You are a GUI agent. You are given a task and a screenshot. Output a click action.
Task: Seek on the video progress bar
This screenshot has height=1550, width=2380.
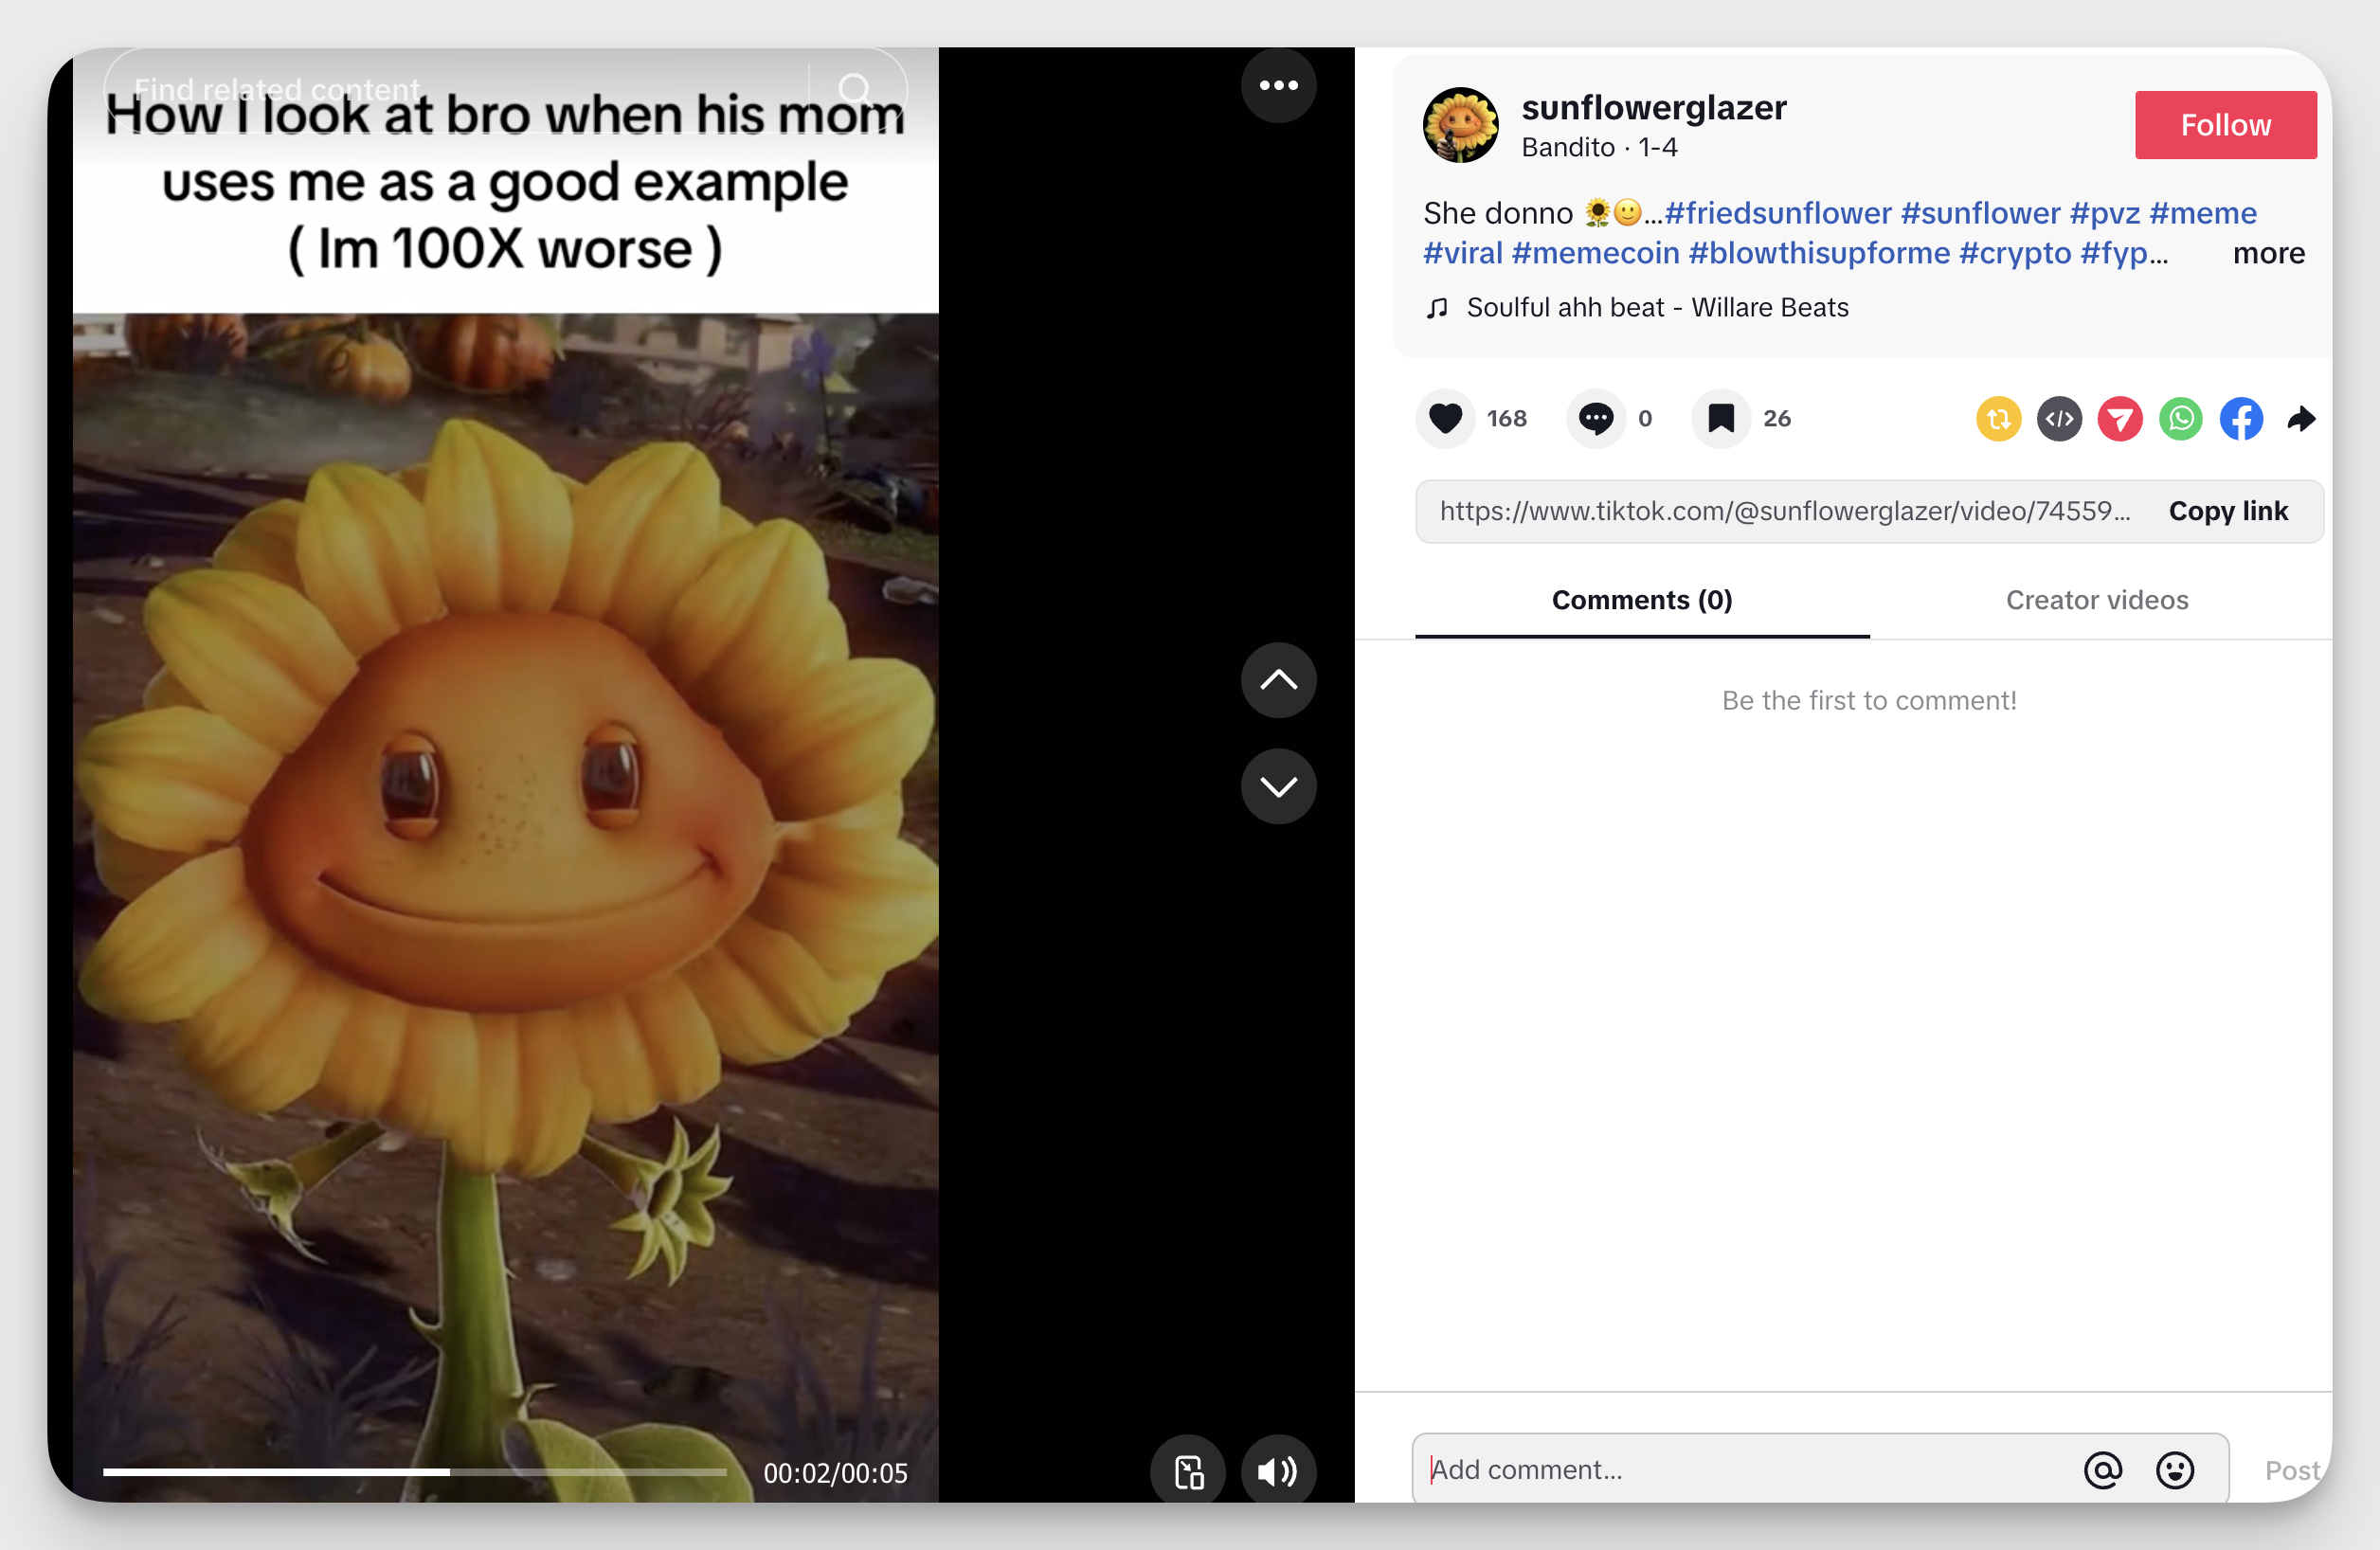pos(415,1472)
